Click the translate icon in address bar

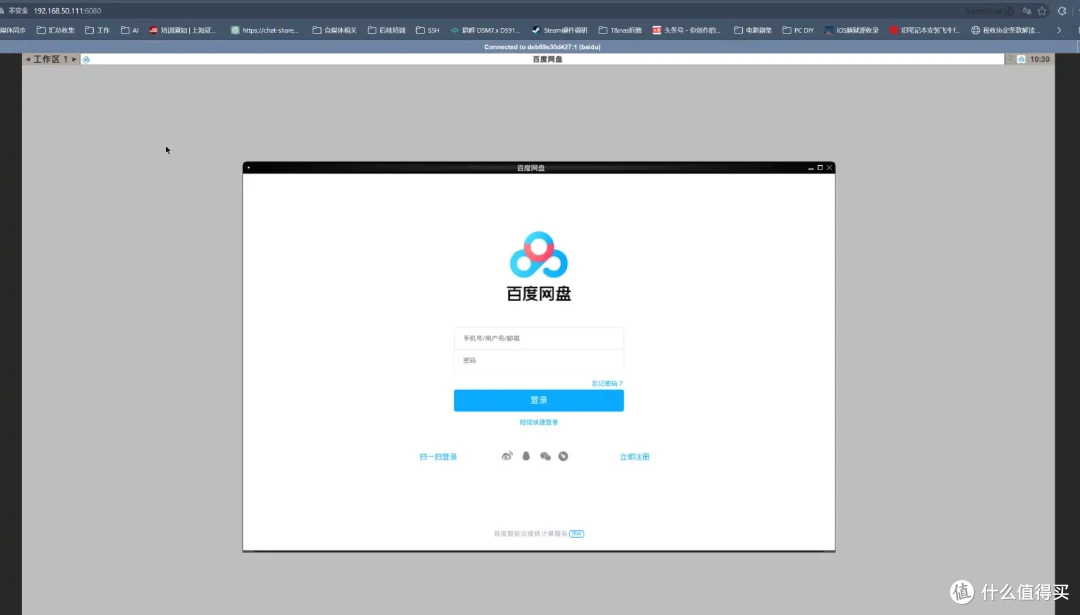point(1026,11)
